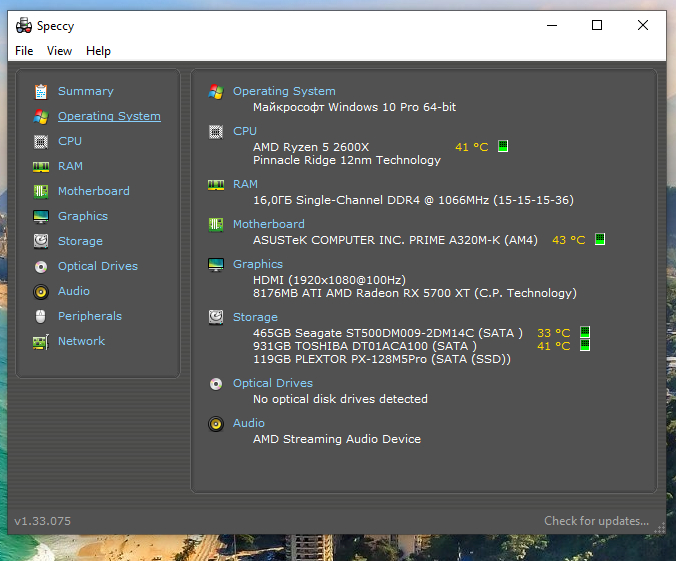Open the Operating System heading in main panel
The height and width of the screenshot is (561, 676).
tap(284, 91)
